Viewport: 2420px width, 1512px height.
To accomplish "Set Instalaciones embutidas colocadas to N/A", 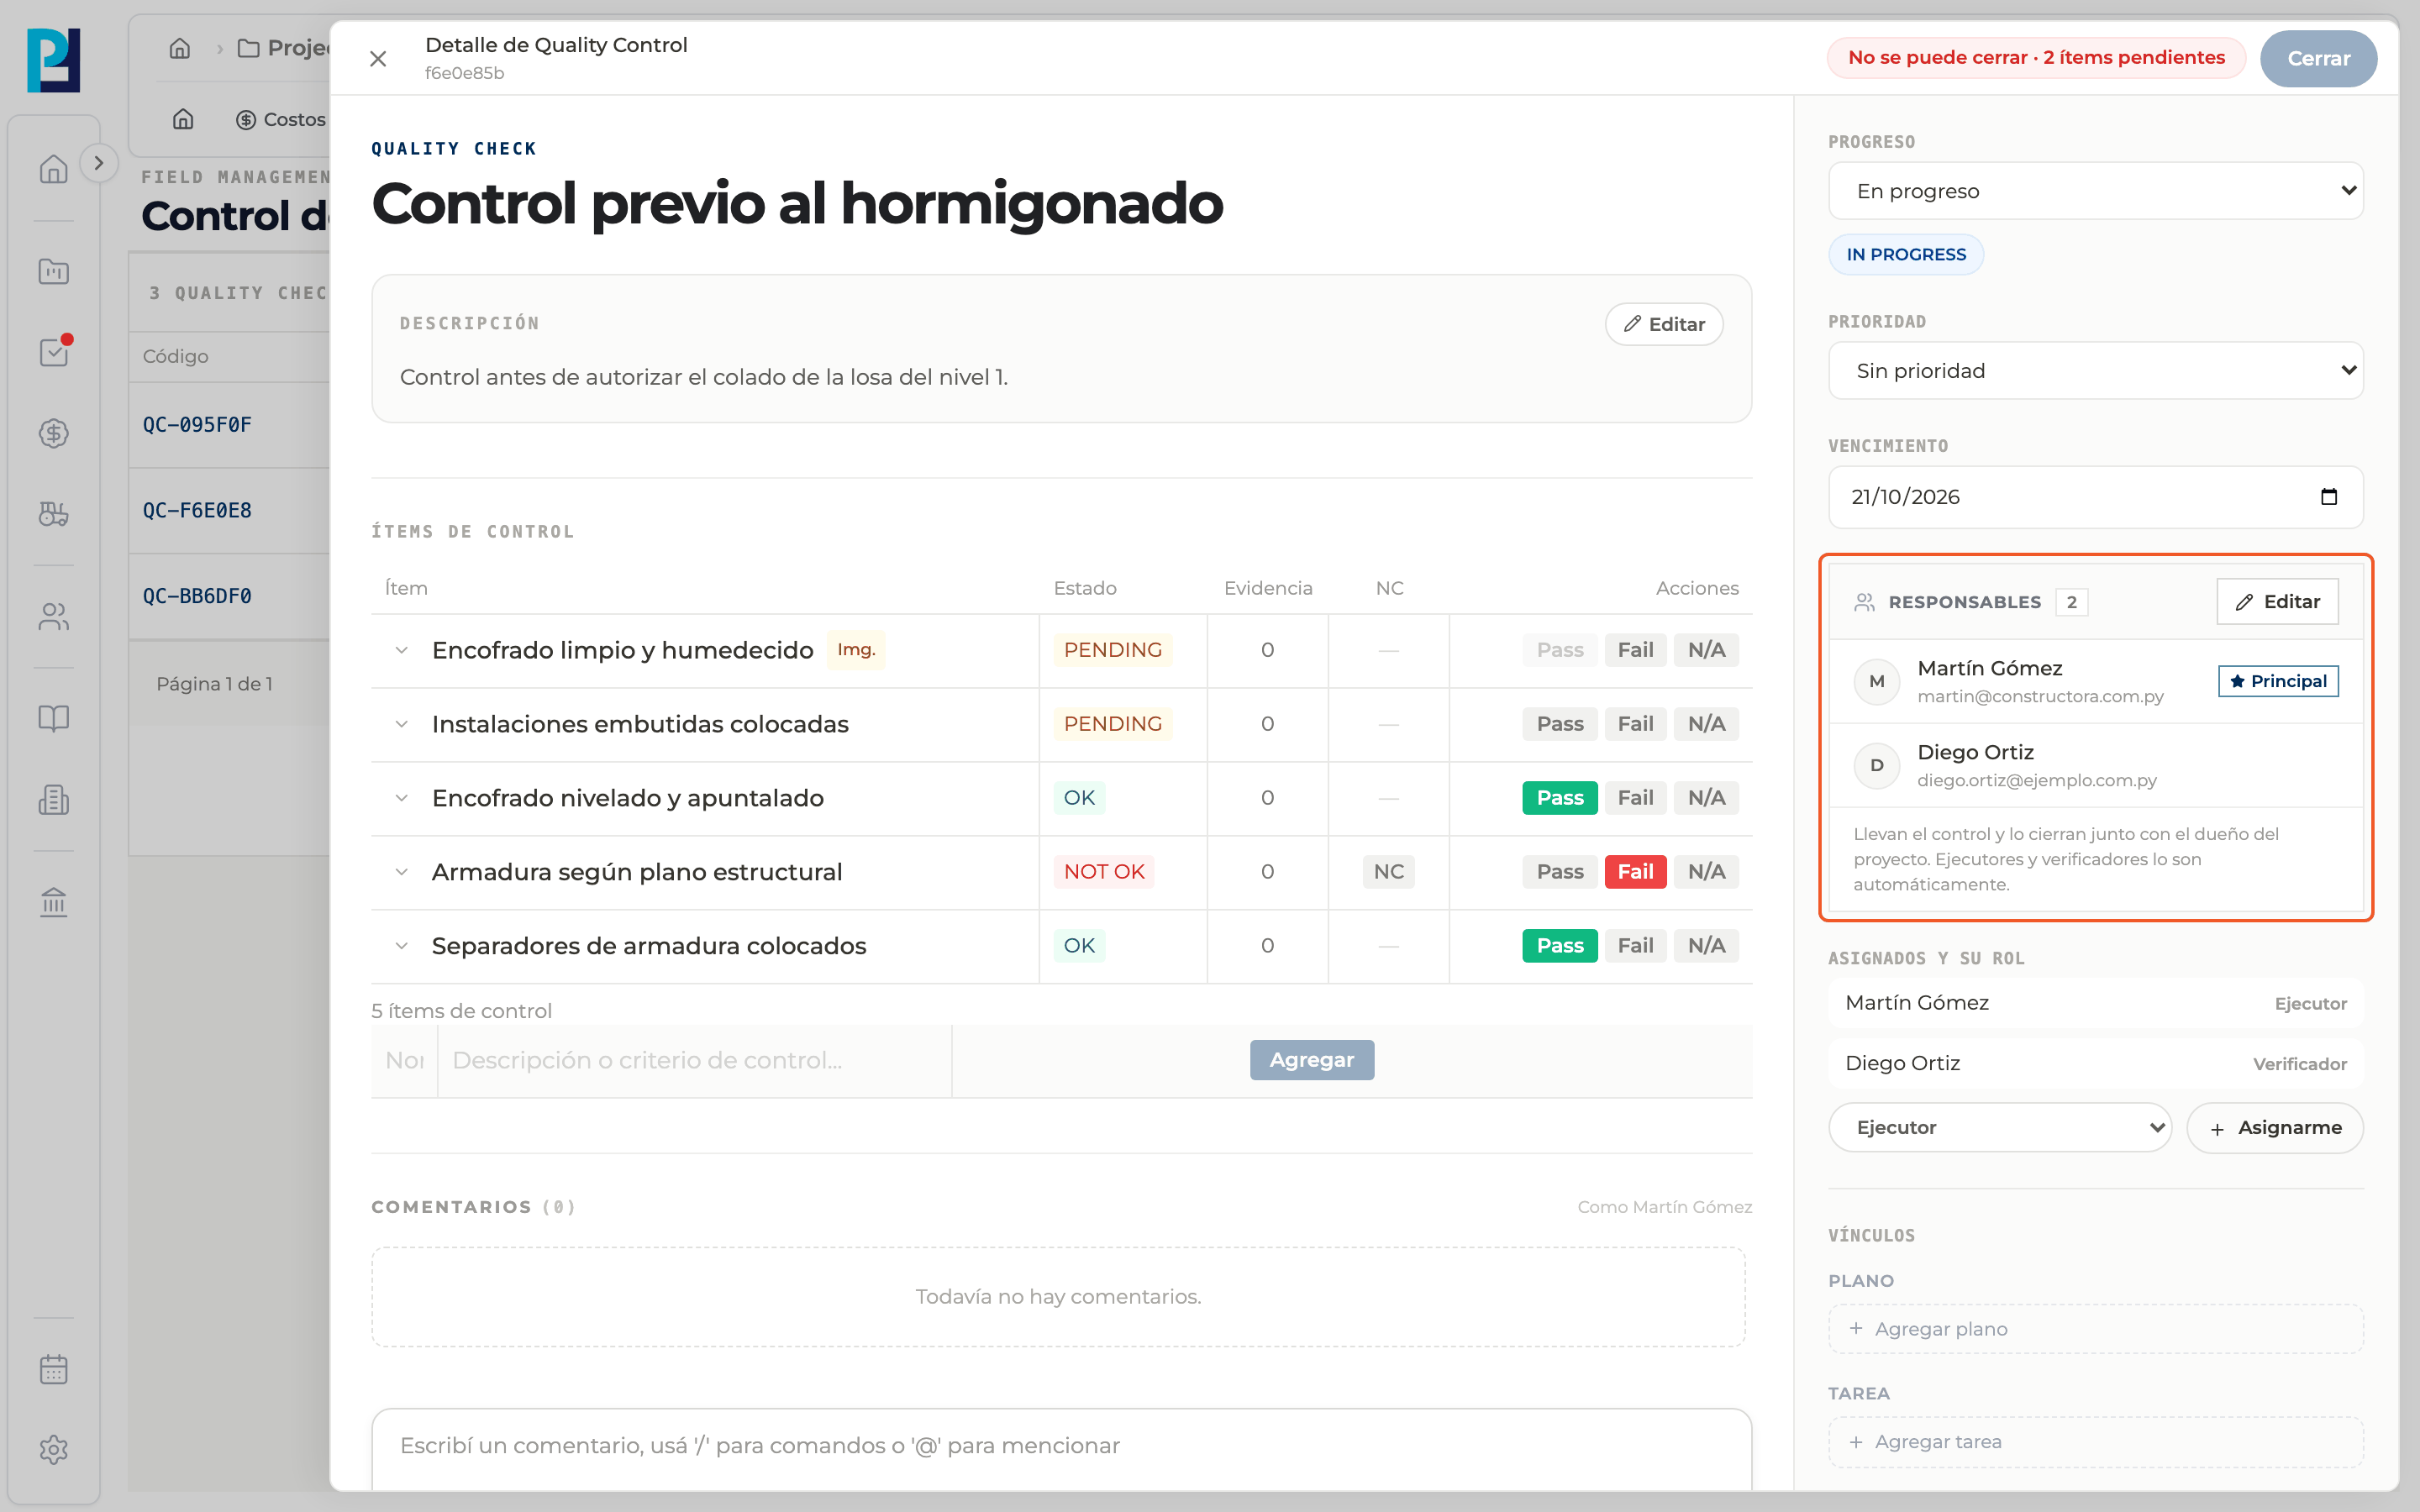I will pyautogui.click(x=1706, y=724).
